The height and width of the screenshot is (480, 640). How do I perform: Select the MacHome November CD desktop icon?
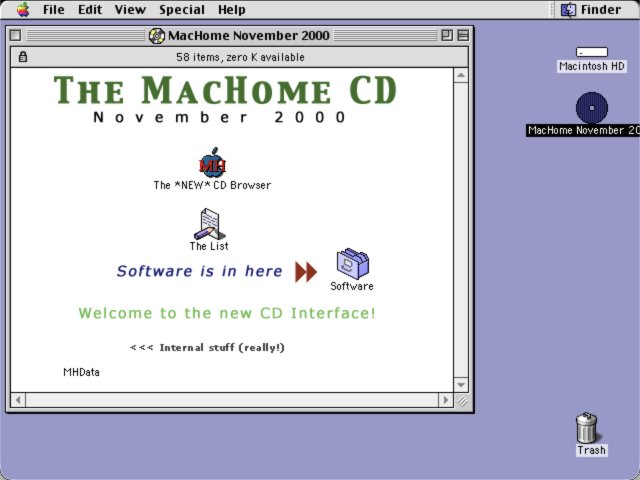click(592, 108)
